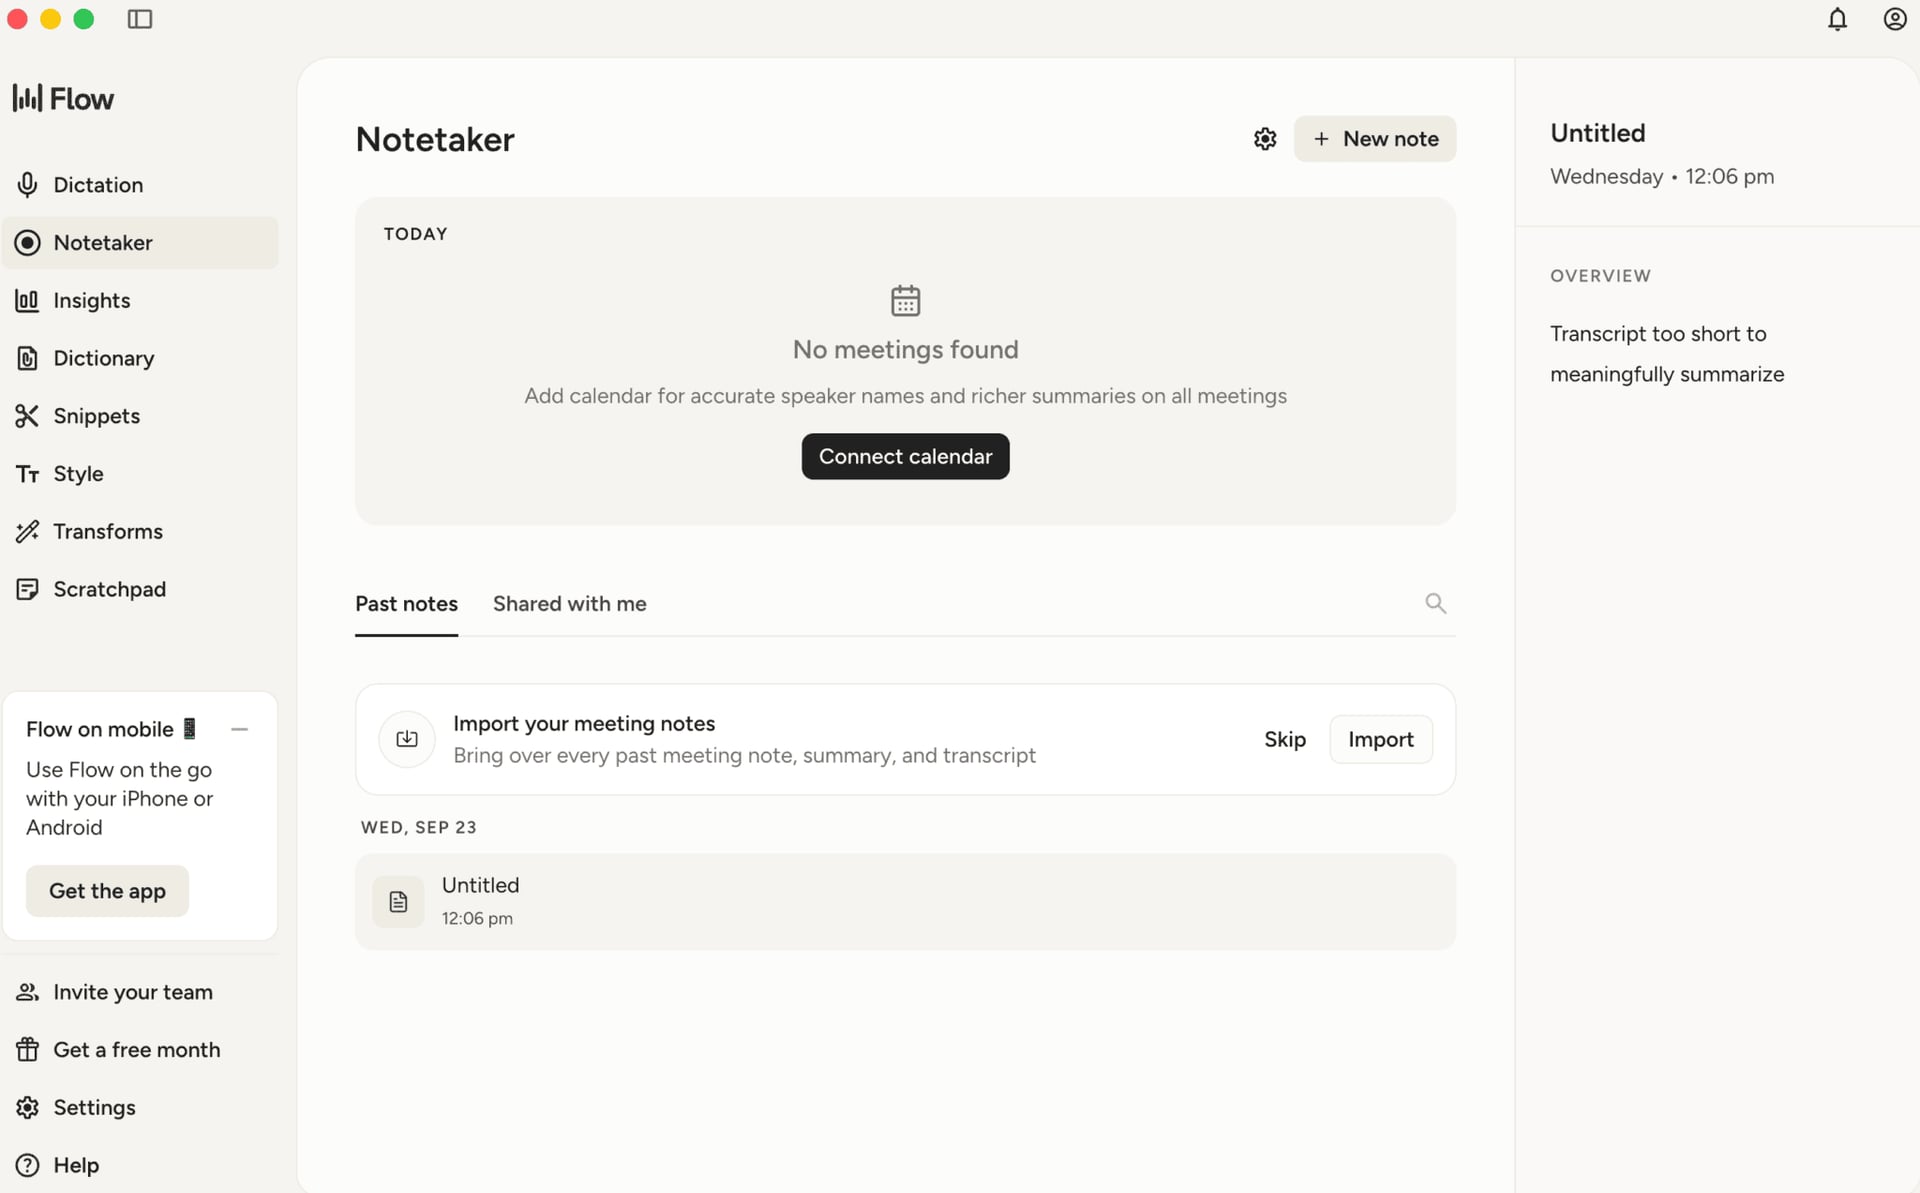The width and height of the screenshot is (1920, 1193).
Task: Open Notetaker settings gear
Action: (x=1265, y=139)
